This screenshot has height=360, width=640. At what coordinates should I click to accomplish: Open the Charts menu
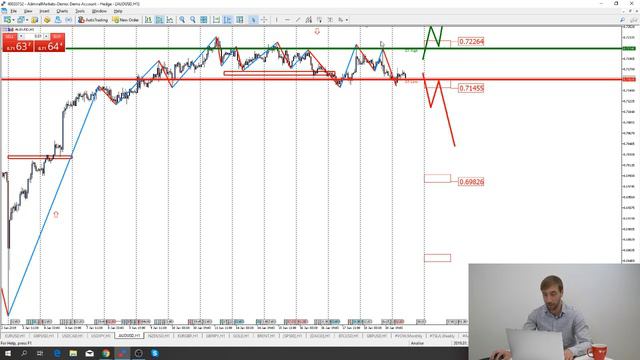(62, 11)
